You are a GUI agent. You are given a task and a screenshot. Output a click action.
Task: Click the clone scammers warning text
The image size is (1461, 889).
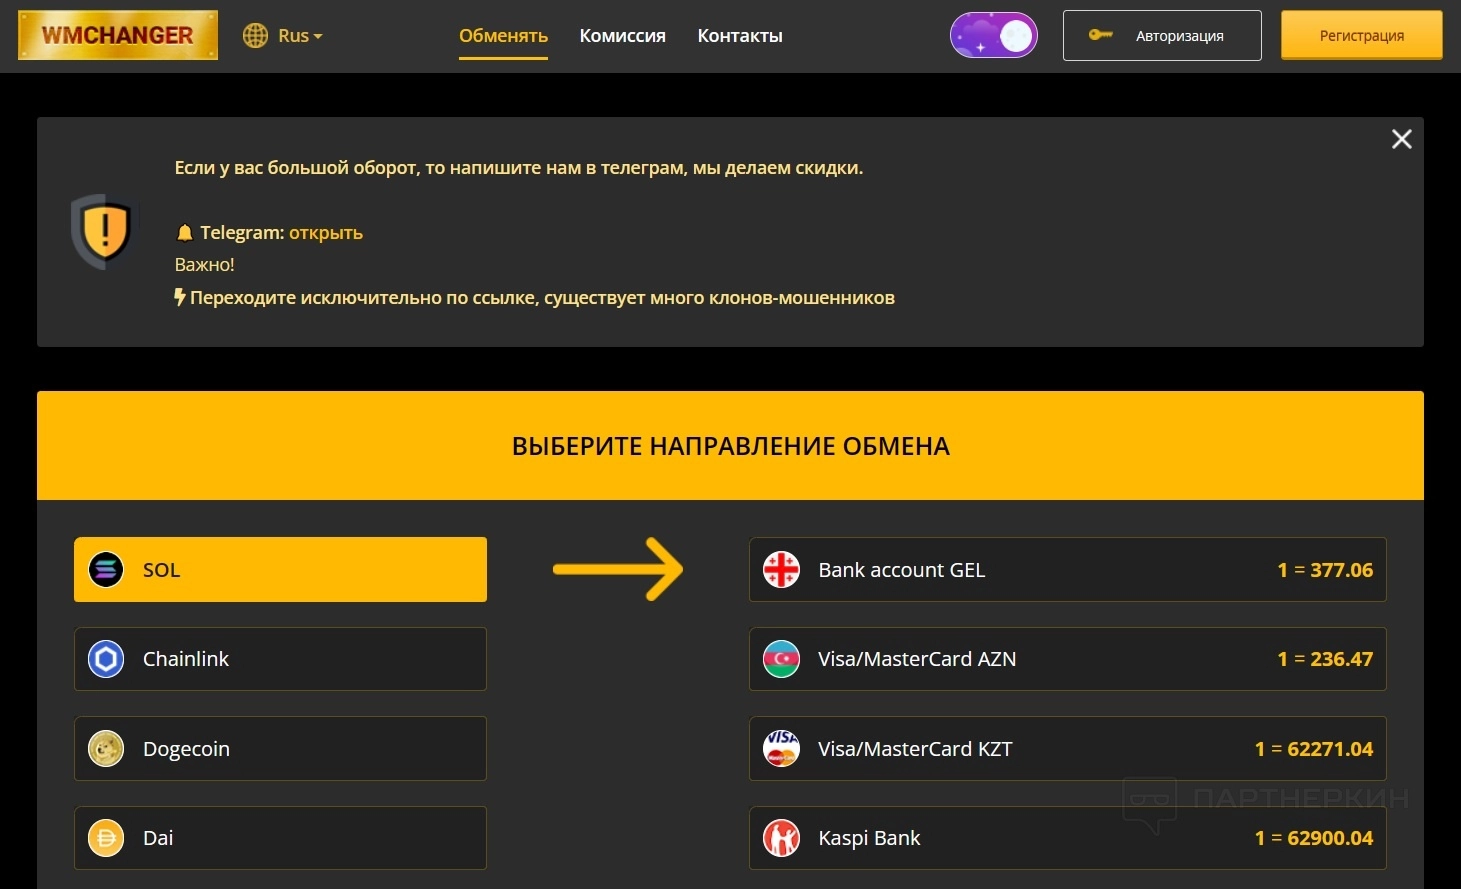tap(542, 298)
